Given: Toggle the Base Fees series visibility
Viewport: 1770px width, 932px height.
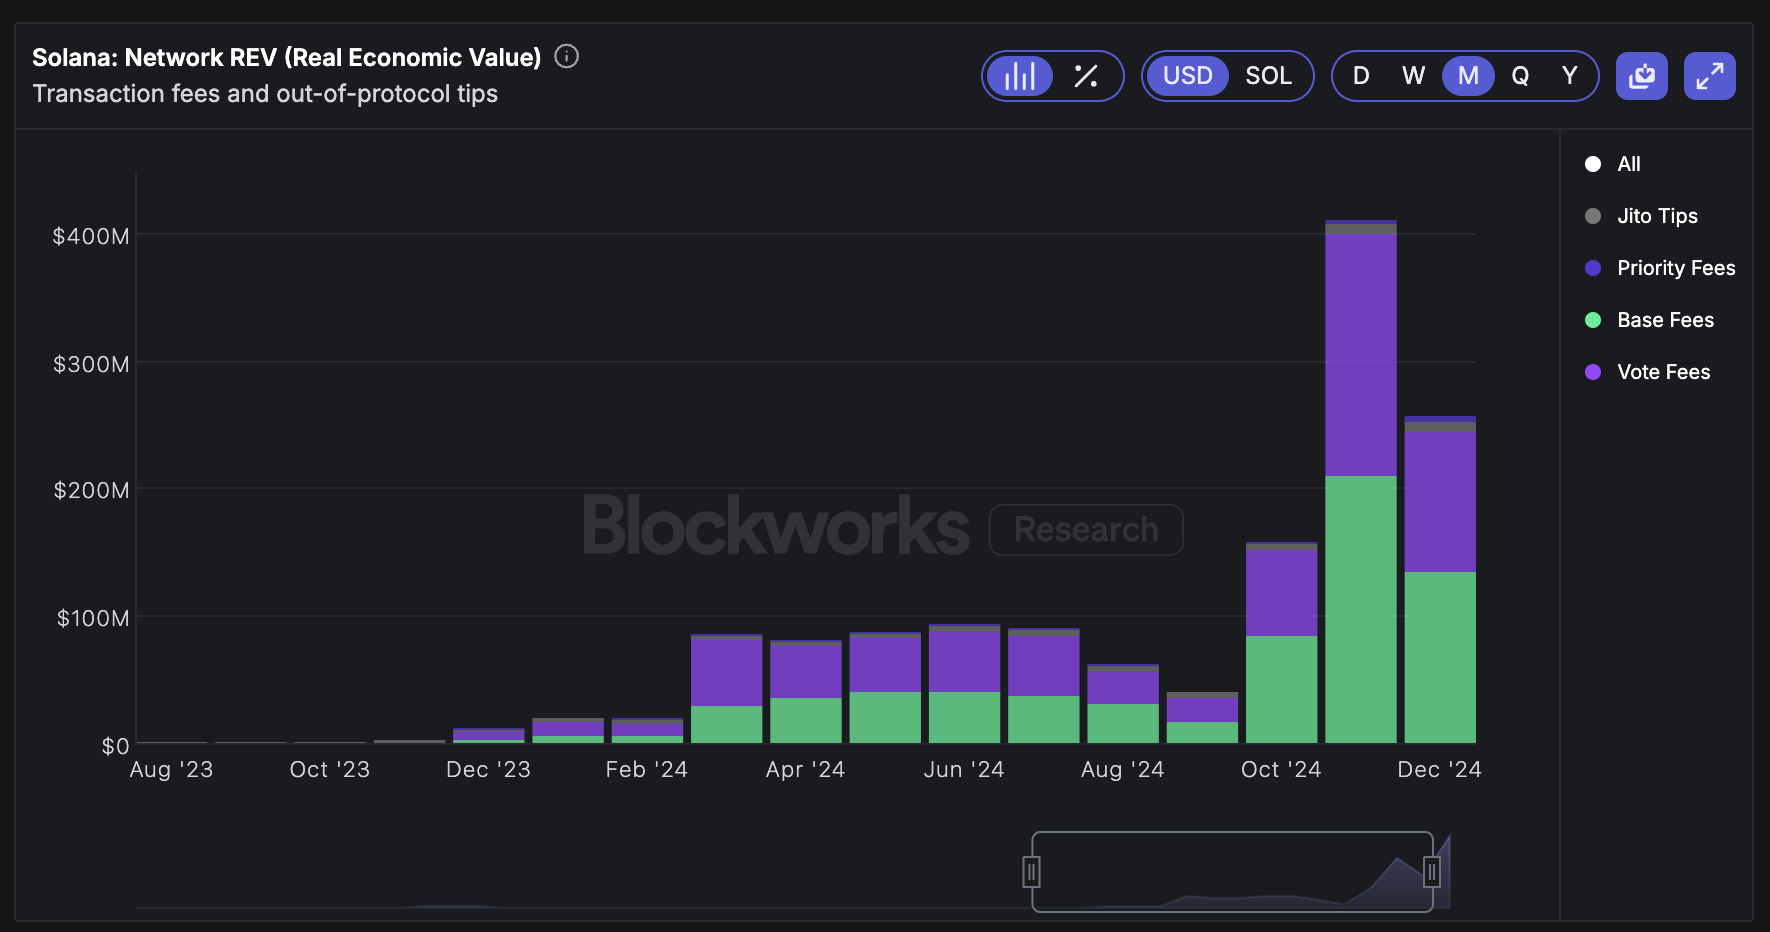Looking at the screenshot, I should coord(1592,319).
